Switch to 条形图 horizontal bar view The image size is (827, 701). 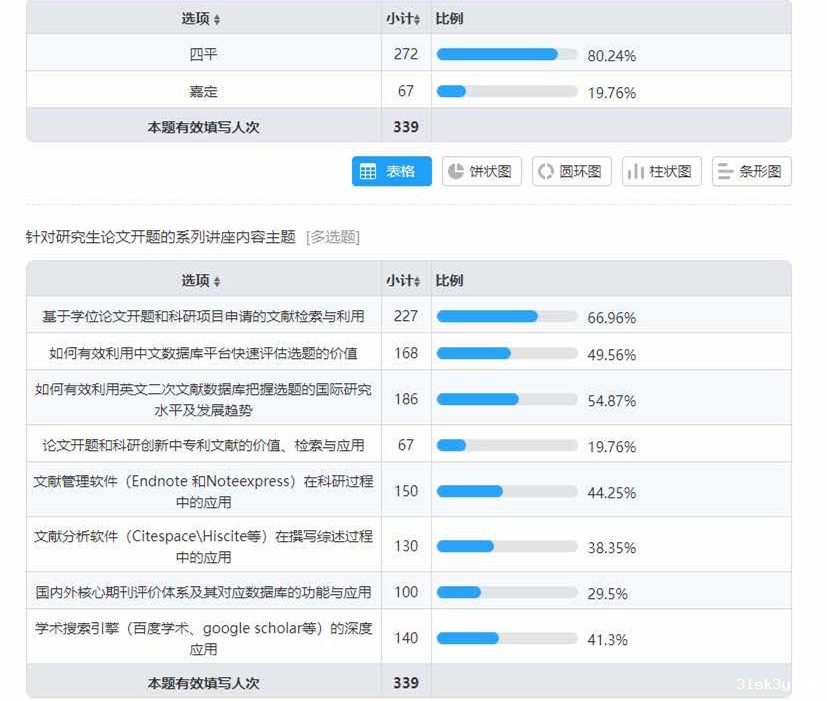pos(751,171)
